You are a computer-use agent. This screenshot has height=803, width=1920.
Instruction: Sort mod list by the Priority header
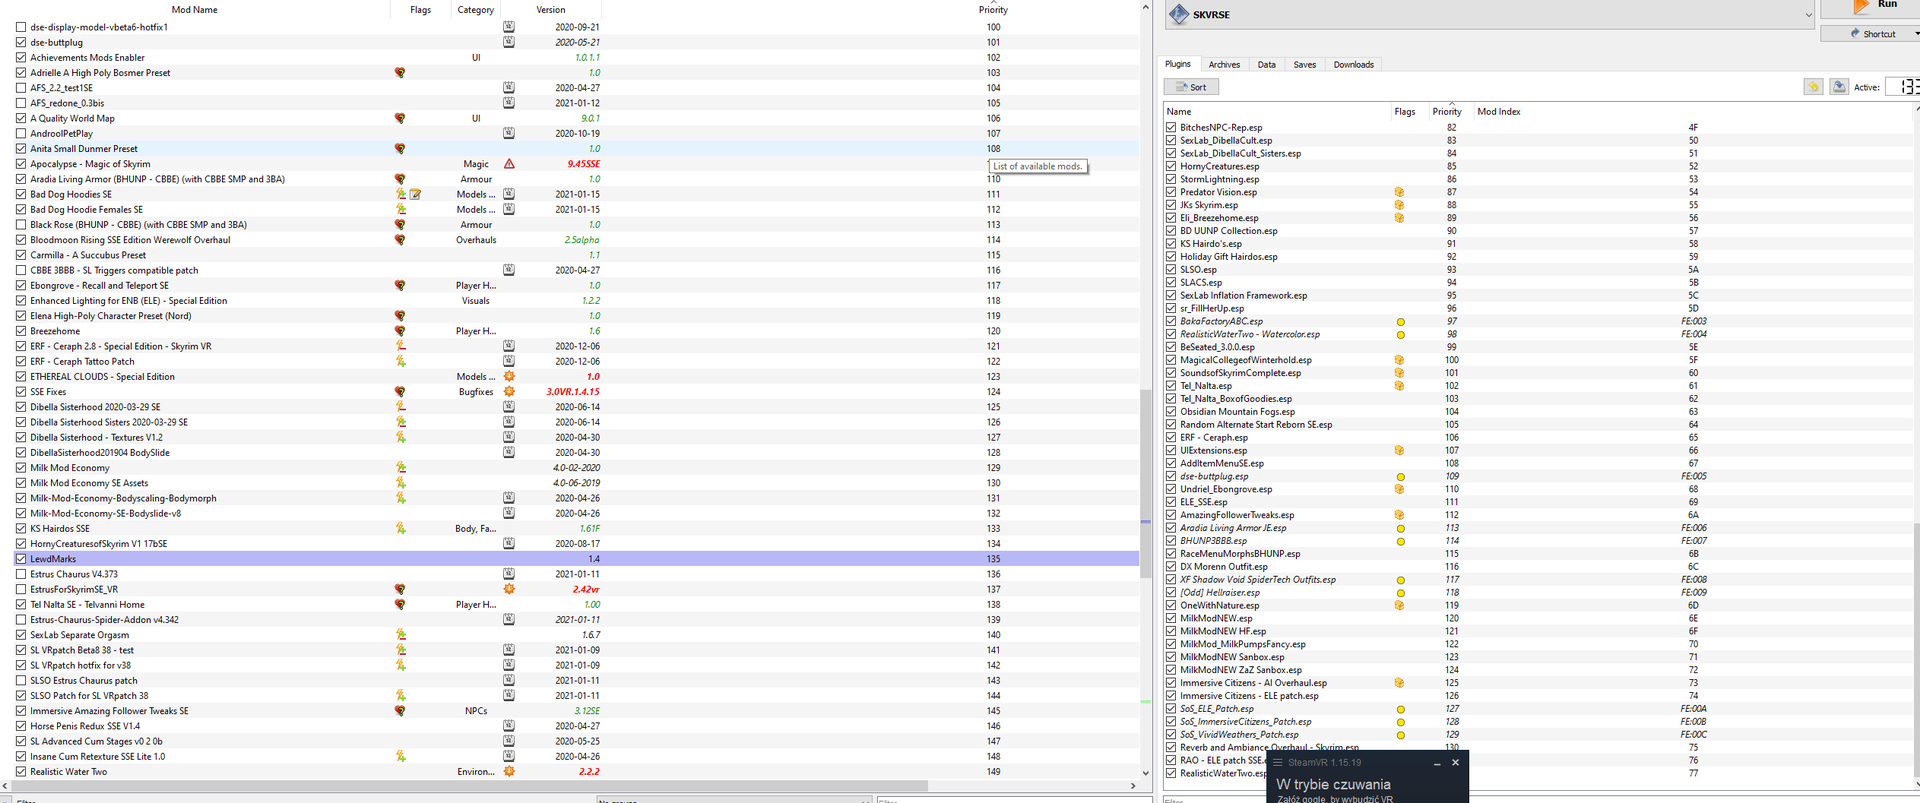(x=993, y=10)
